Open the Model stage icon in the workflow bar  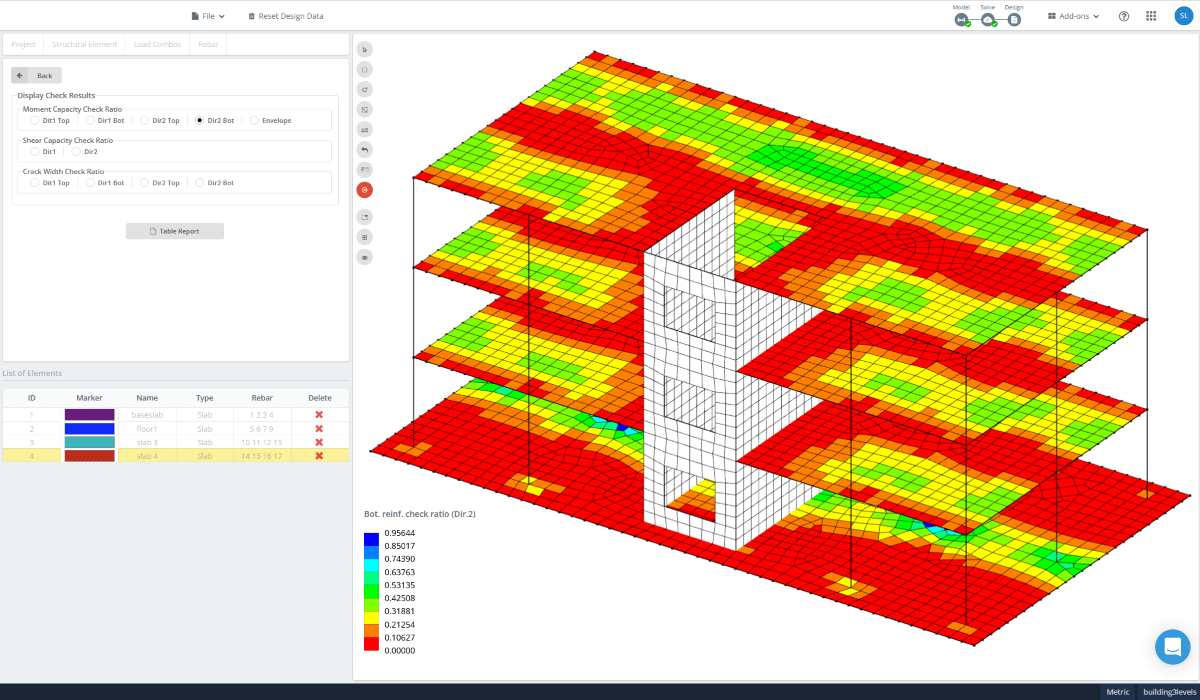961,19
